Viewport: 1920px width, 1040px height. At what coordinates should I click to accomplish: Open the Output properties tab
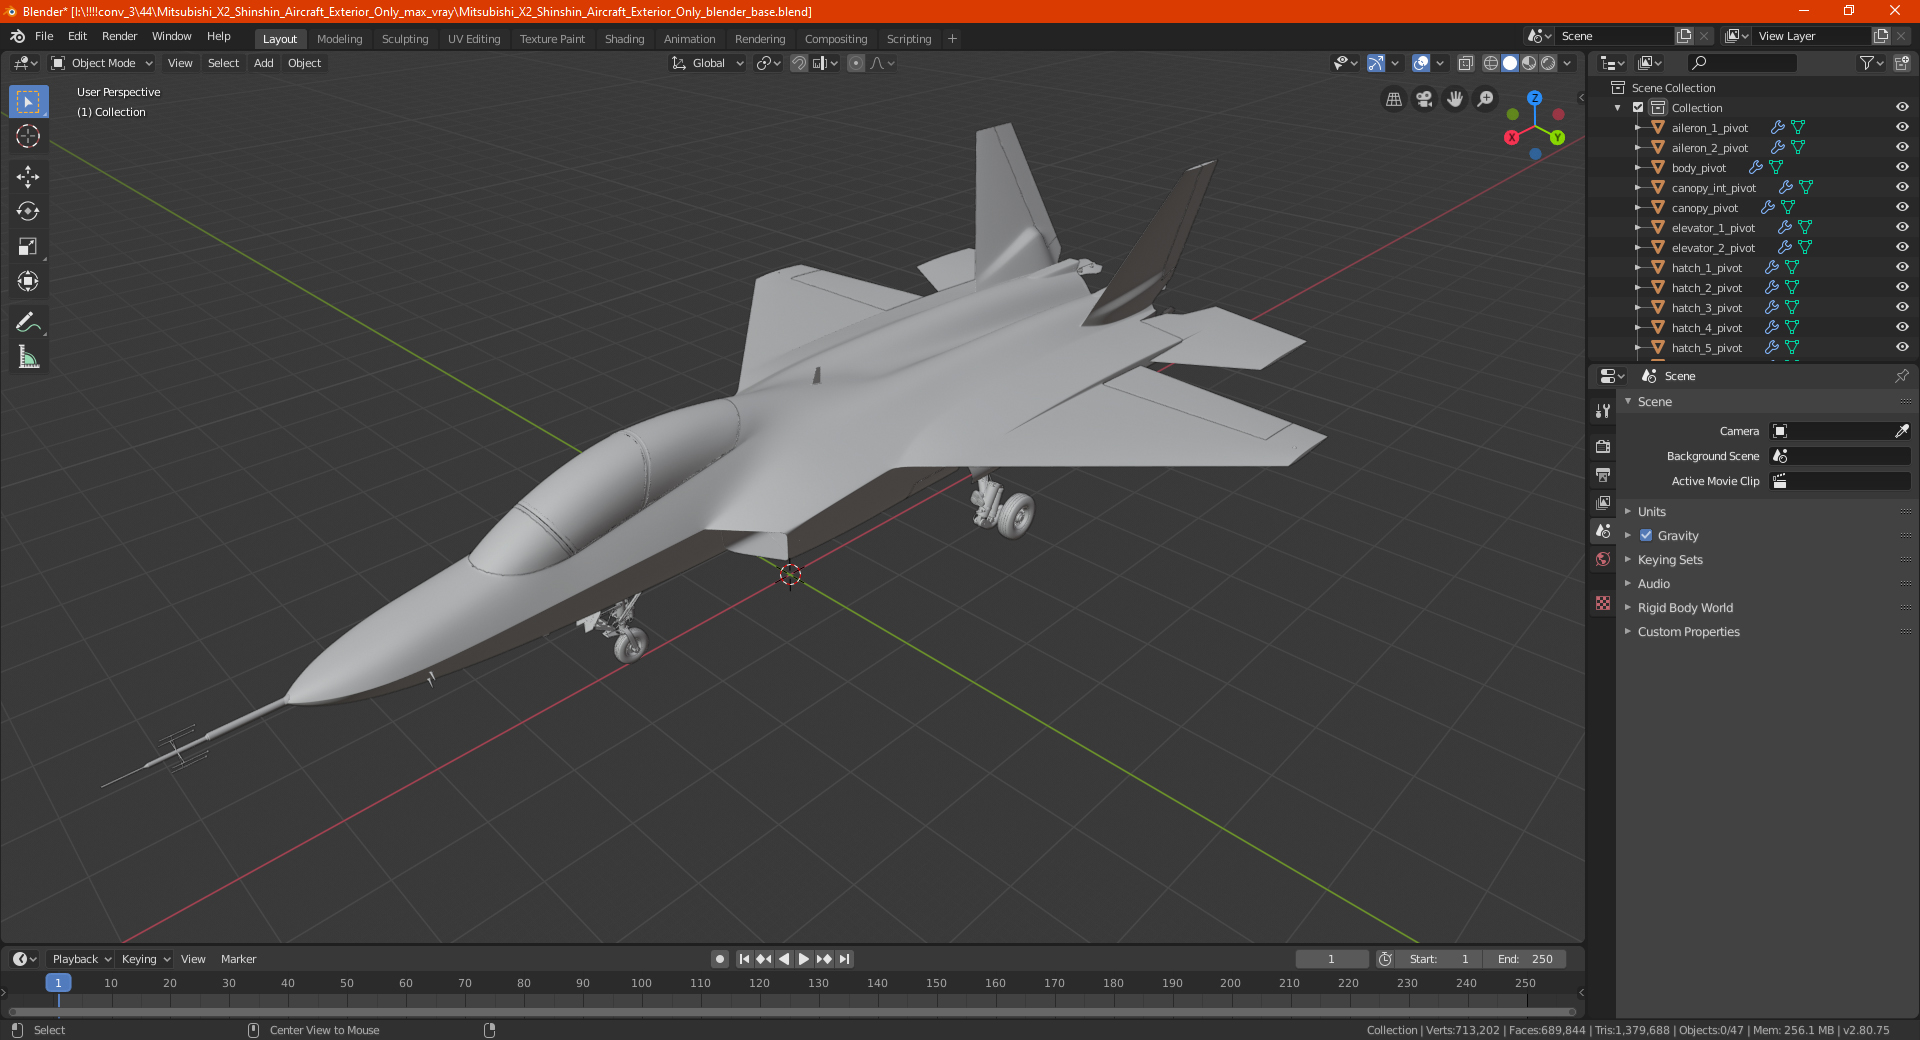click(1603, 474)
